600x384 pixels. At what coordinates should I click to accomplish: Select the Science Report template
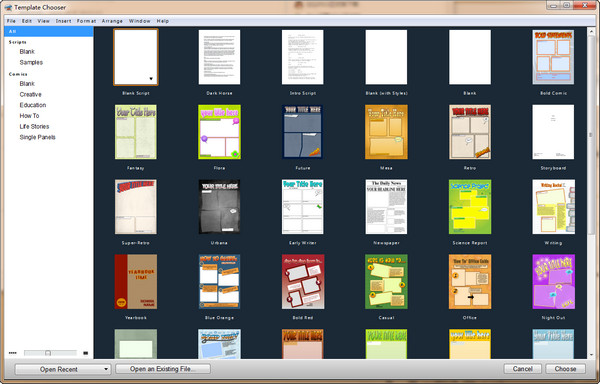click(470, 207)
